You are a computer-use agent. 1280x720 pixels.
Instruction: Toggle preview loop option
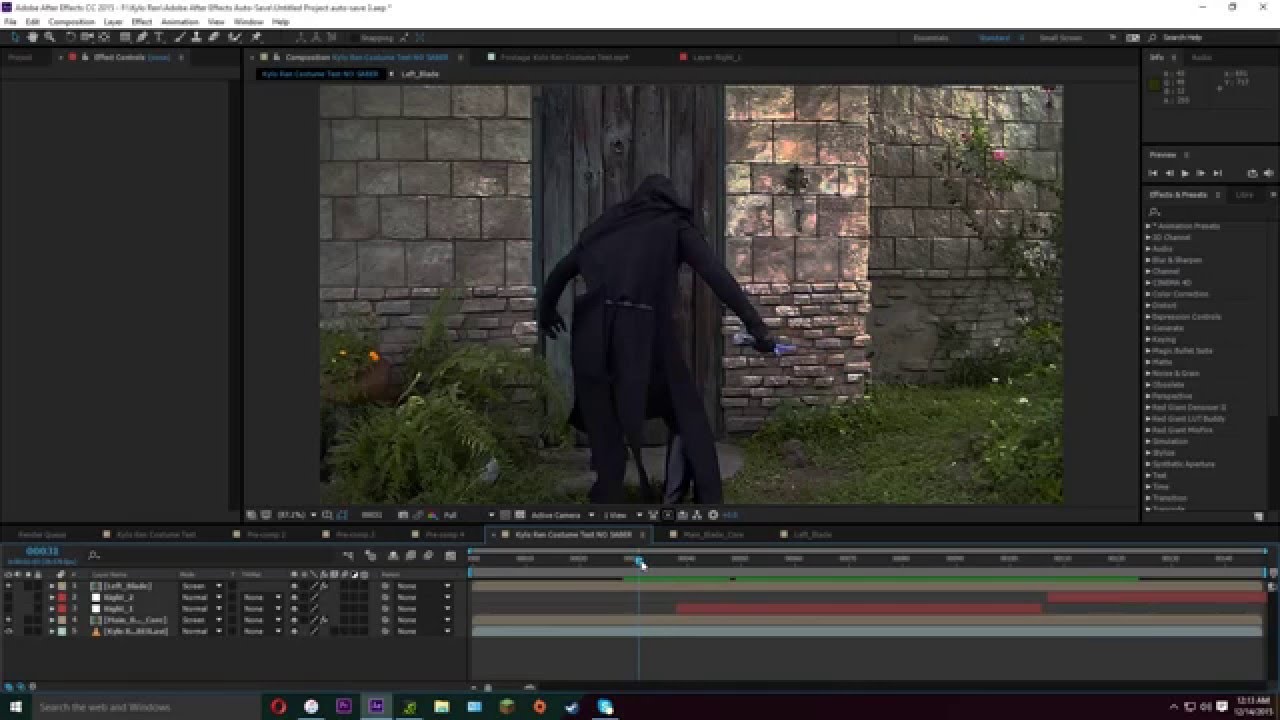pyautogui.click(x=1252, y=173)
